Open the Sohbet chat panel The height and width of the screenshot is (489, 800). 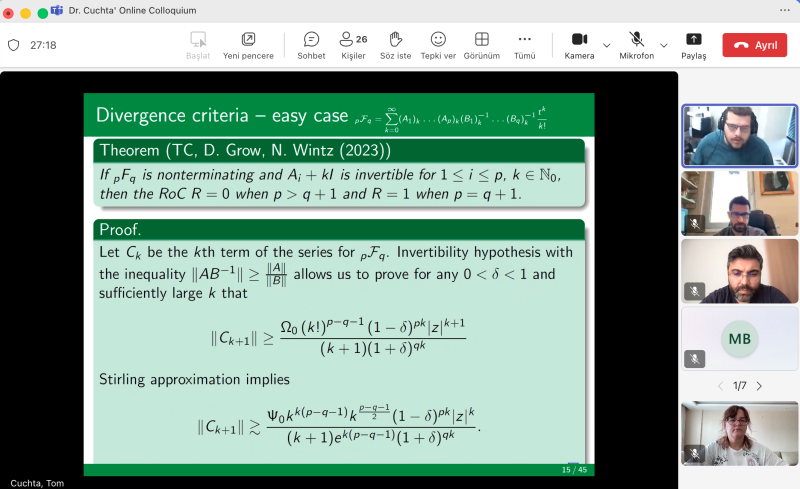(x=311, y=45)
